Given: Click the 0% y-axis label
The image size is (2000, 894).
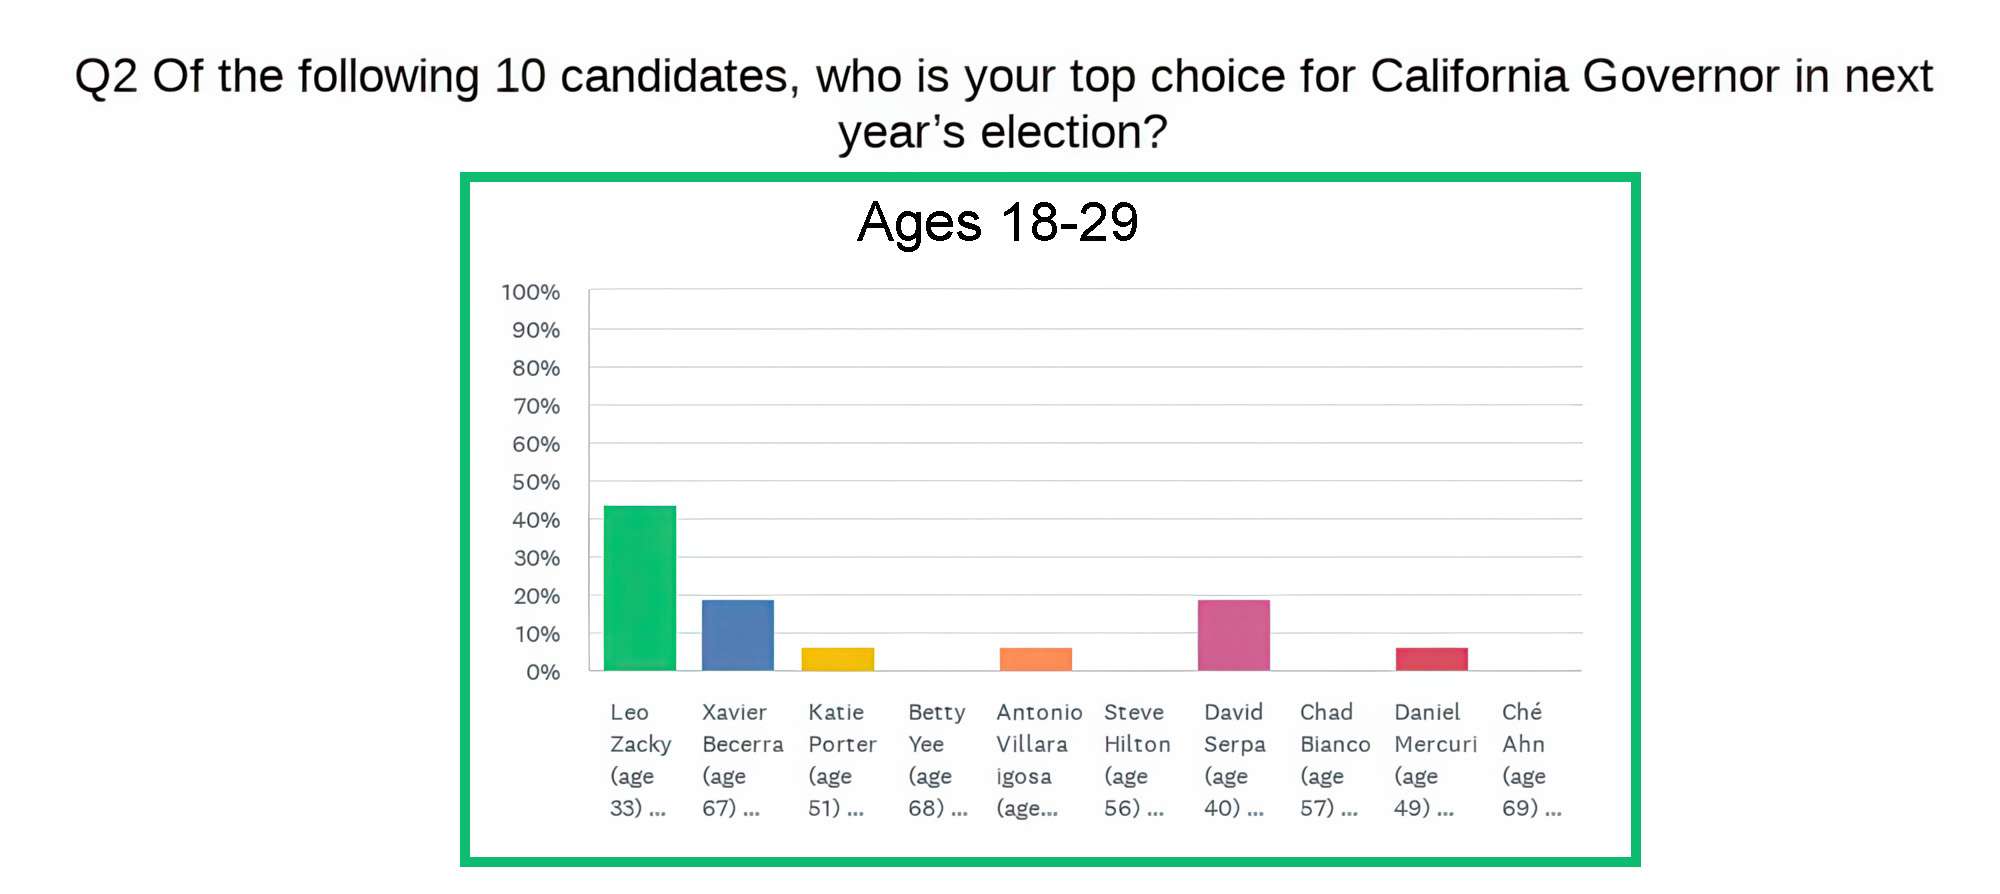Looking at the screenshot, I should 543,672.
